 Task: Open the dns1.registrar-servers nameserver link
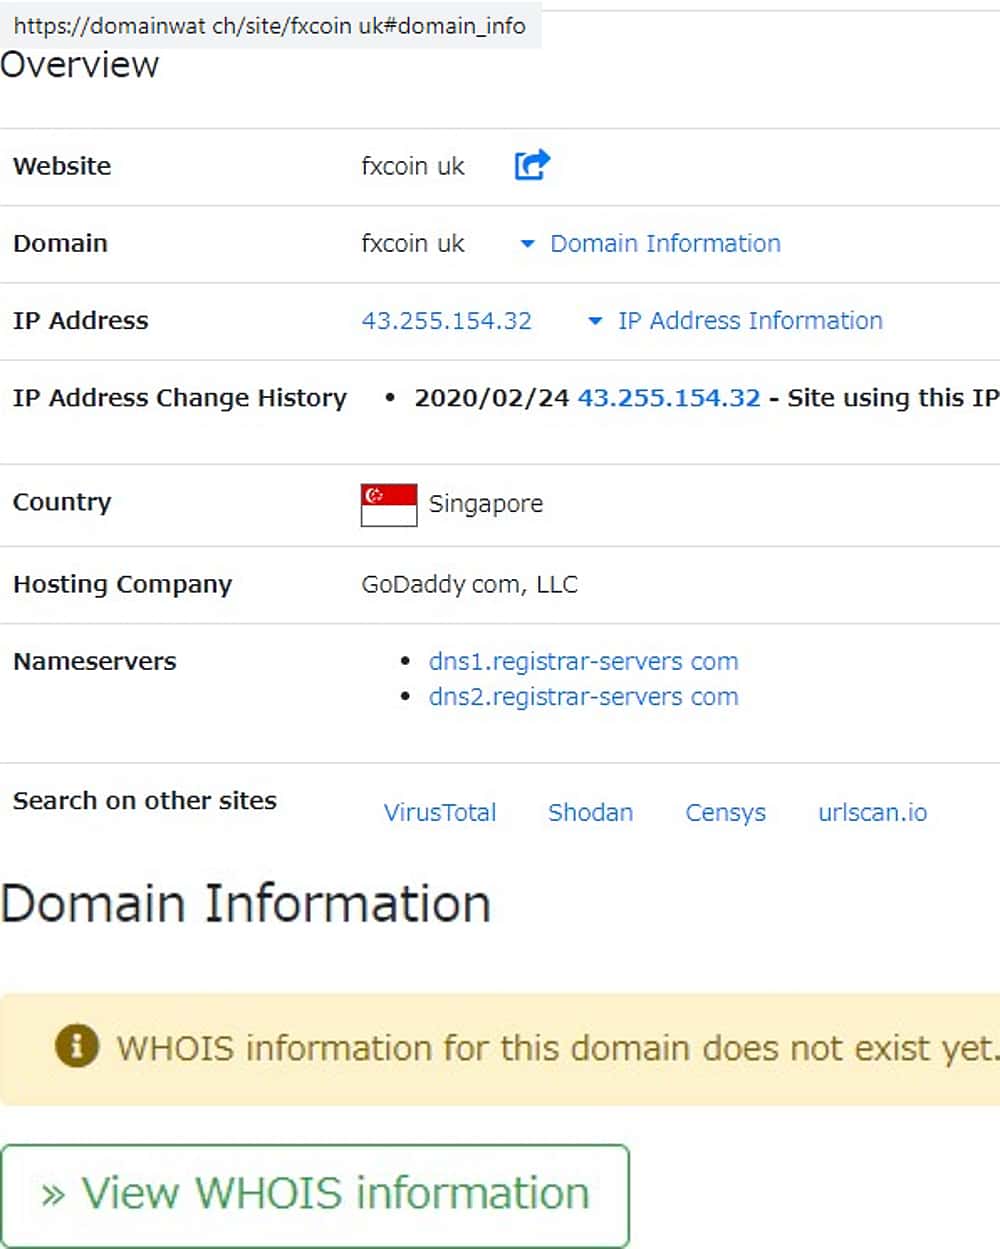[x=583, y=662]
